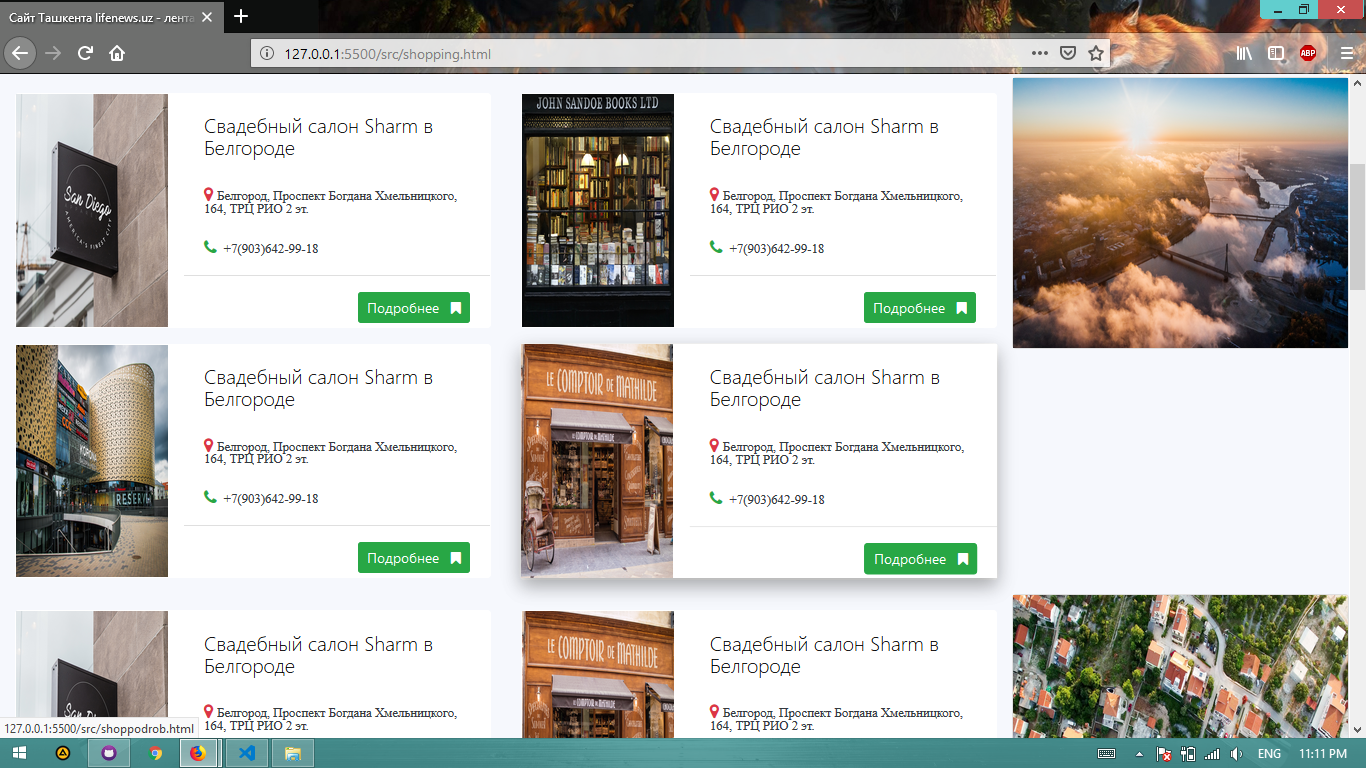Save the page to Pocket
1366x768 pixels.
tap(1068, 54)
